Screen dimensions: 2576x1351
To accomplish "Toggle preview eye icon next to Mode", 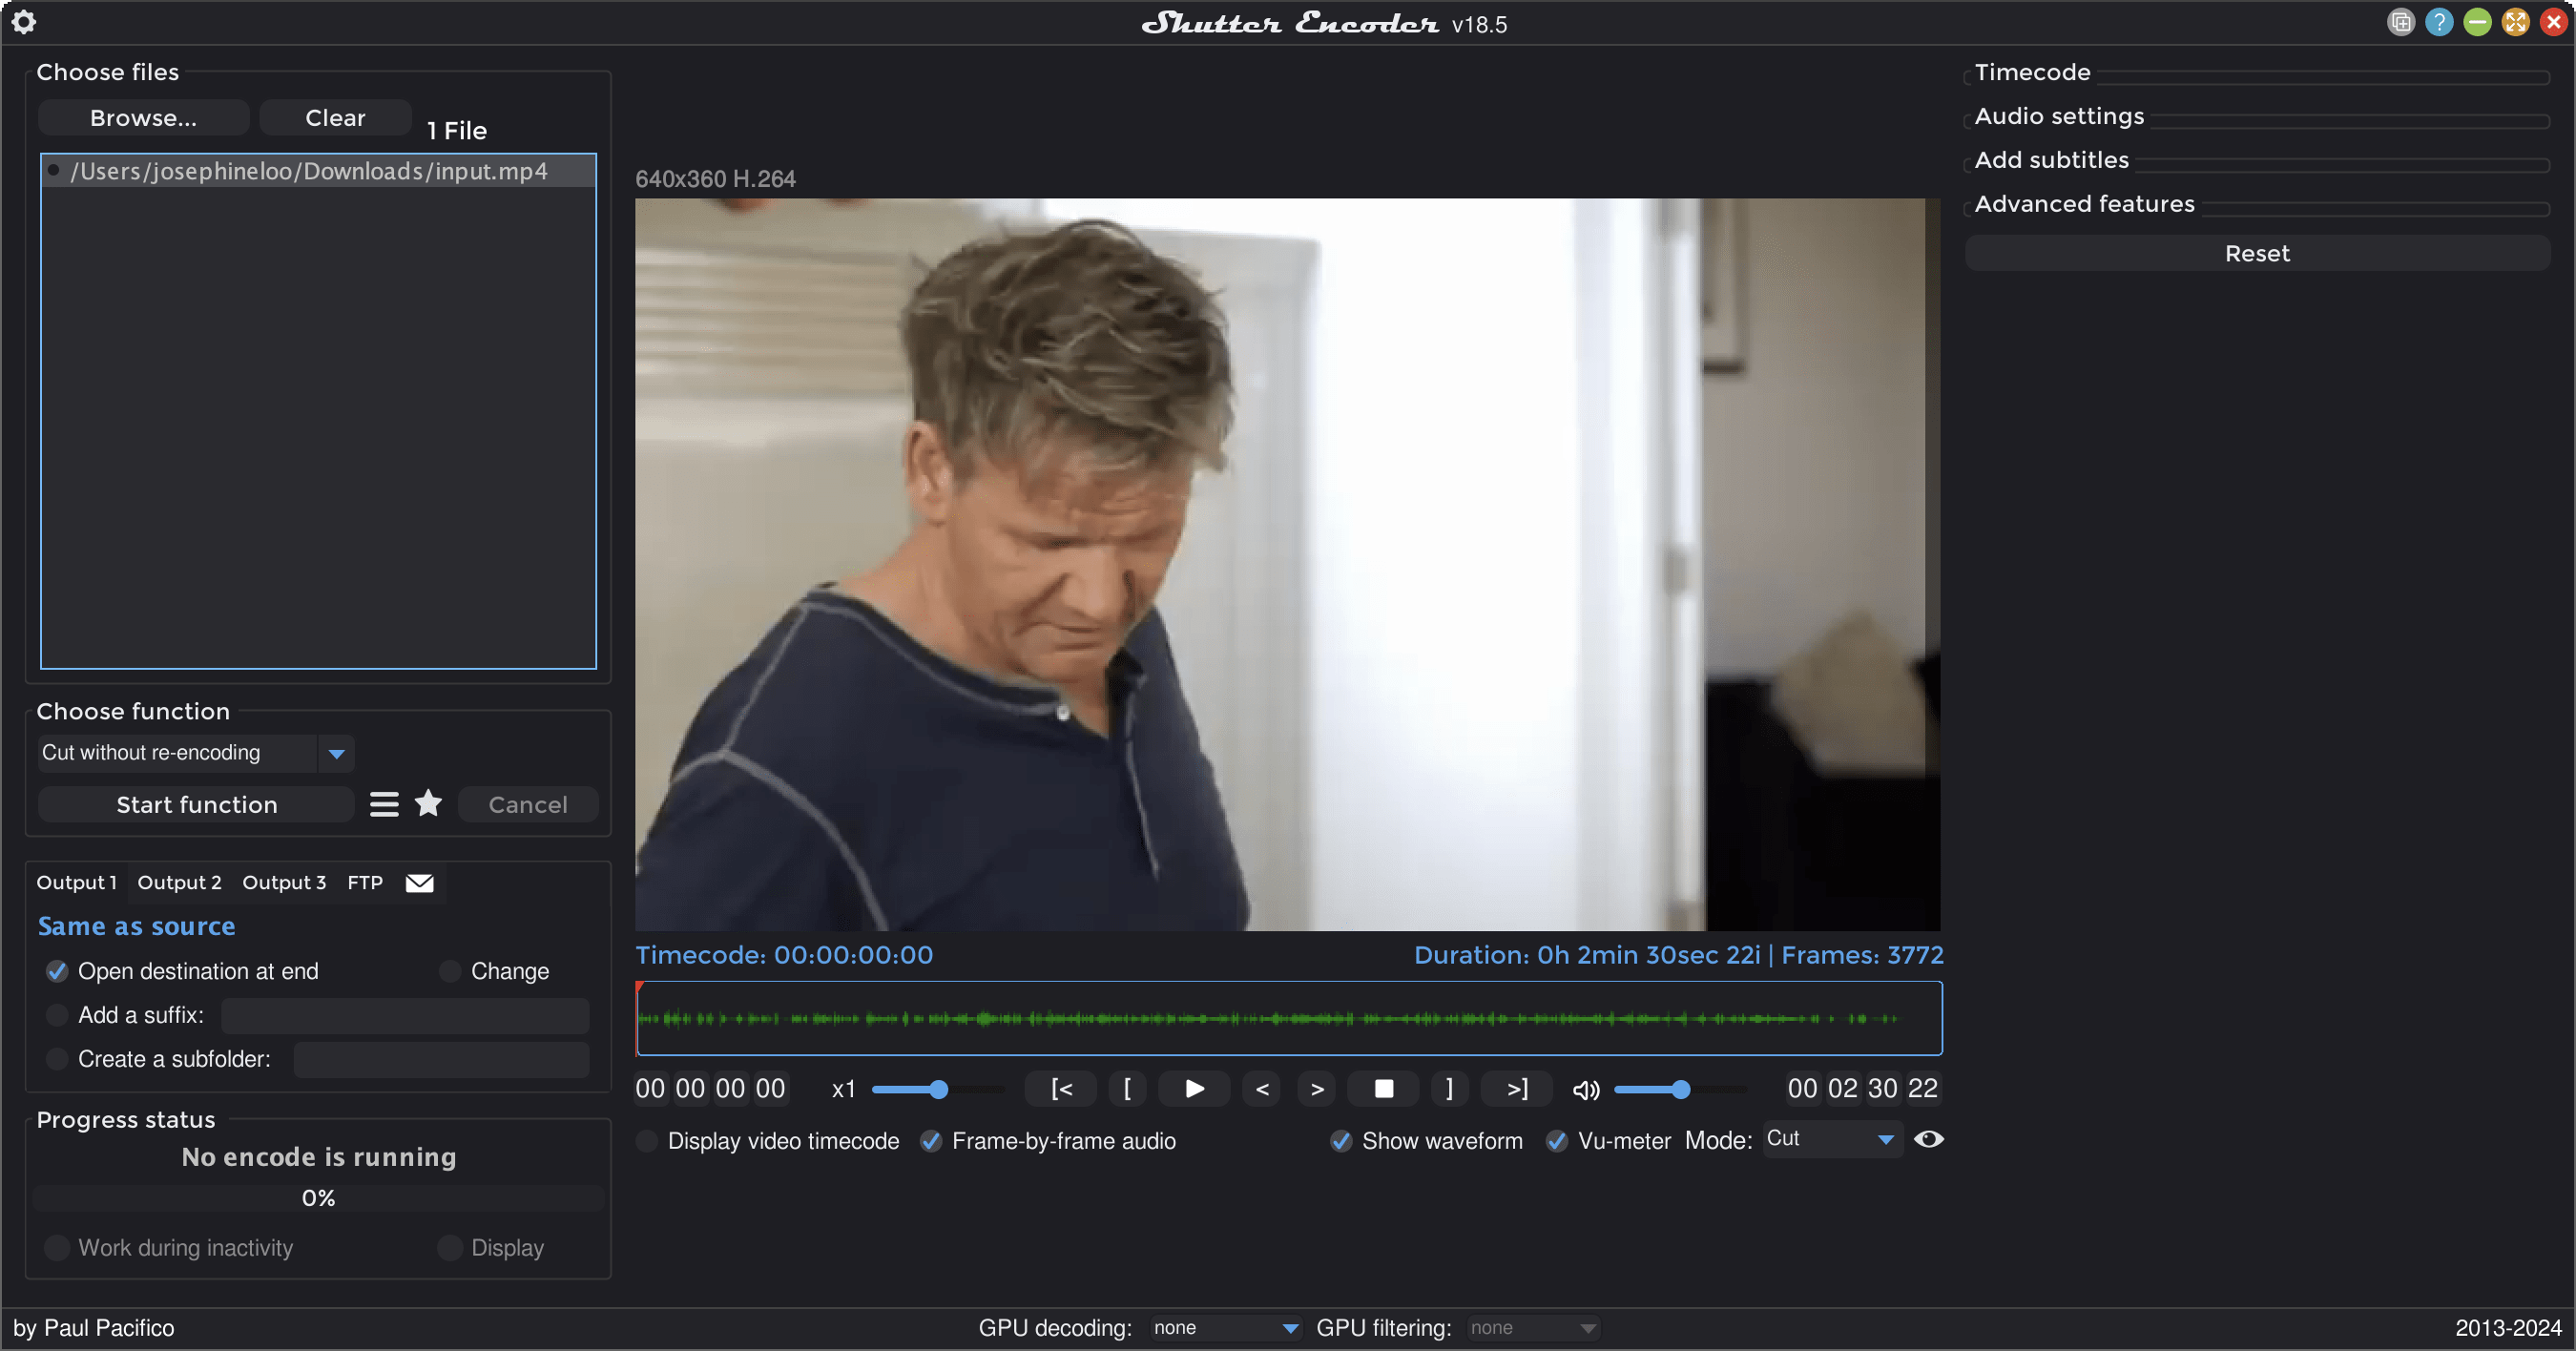I will (1928, 1139).
